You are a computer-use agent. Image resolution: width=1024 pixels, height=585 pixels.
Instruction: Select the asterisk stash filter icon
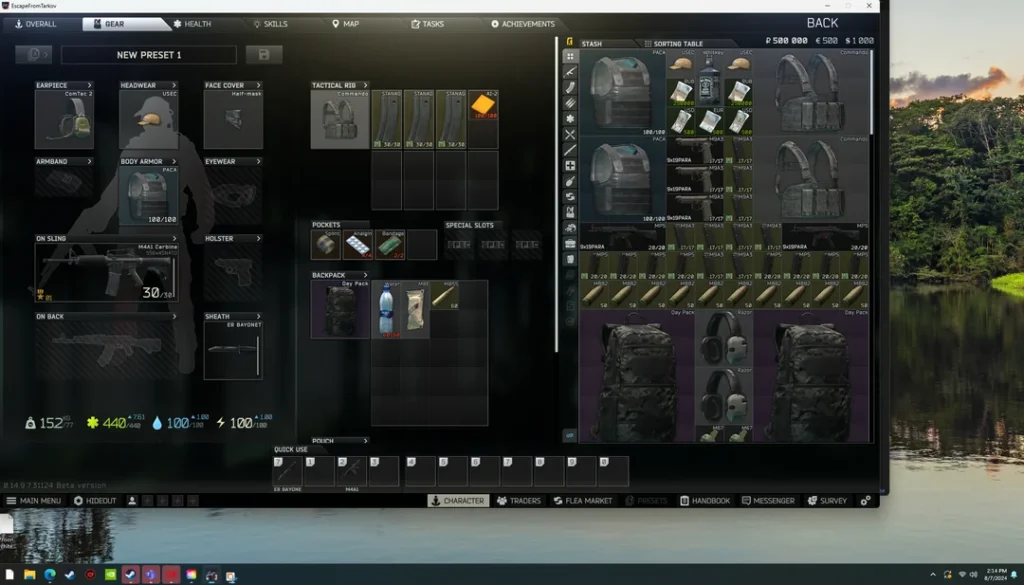[569, 119]
